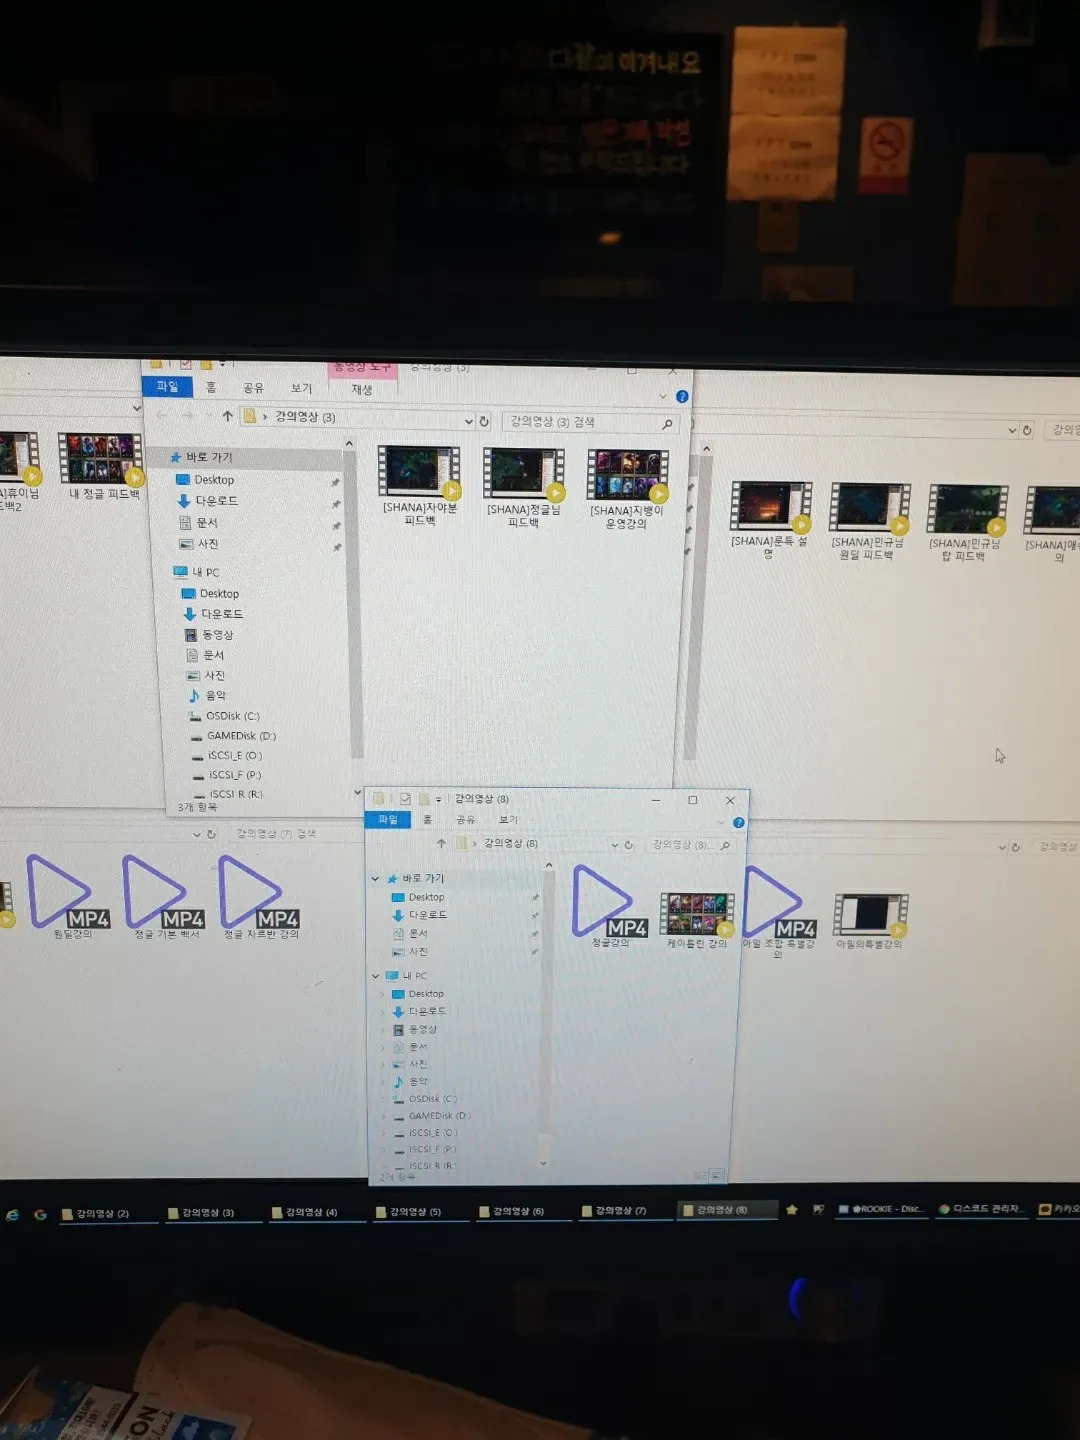Screen dimensions: 1080x1440
Task: Collapse 바로 가기 group in 강의영상 (8) window
Action: (375, 878)
